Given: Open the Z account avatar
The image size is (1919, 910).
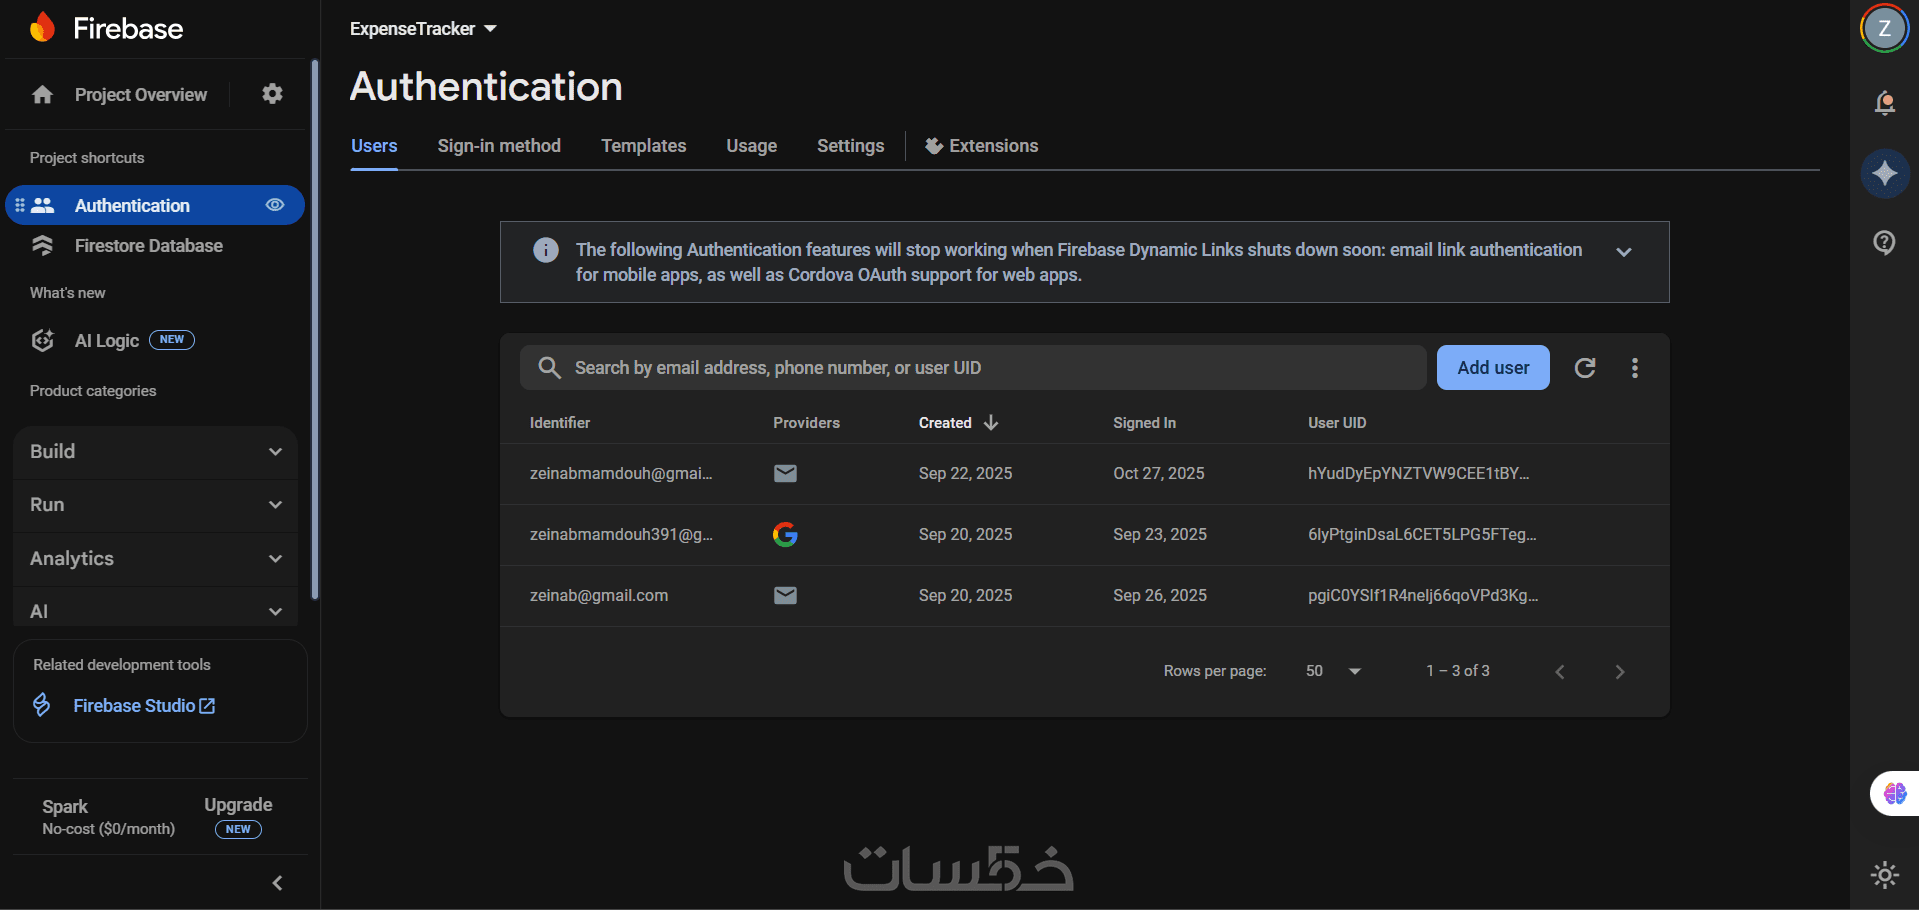Looking at the screenshot, I should [1884, 28].
